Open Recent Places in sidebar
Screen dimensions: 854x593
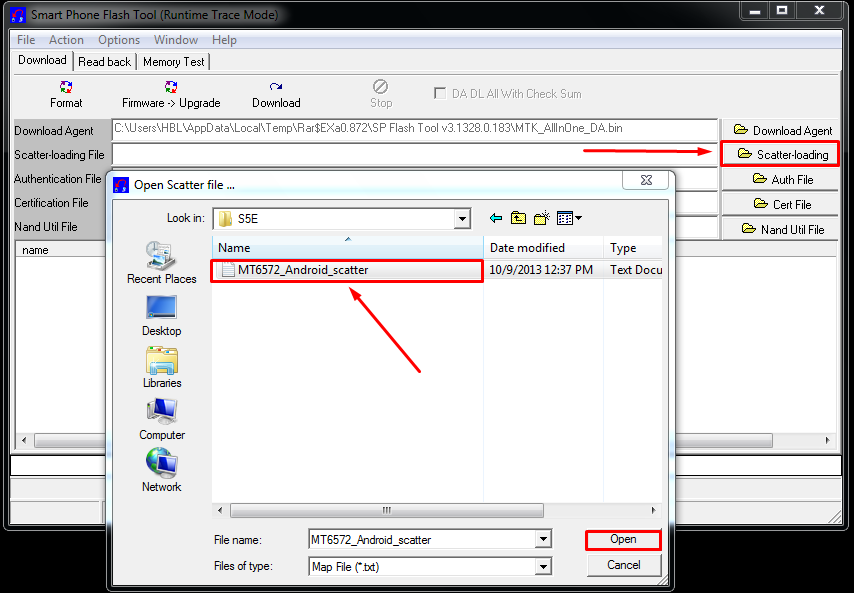pos(162,263)
